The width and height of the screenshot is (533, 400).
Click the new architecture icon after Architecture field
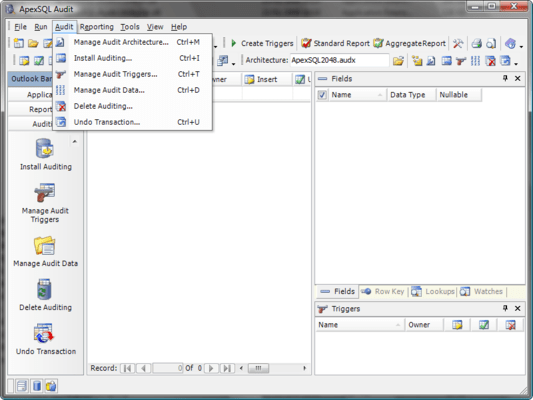tap(417, 61)
